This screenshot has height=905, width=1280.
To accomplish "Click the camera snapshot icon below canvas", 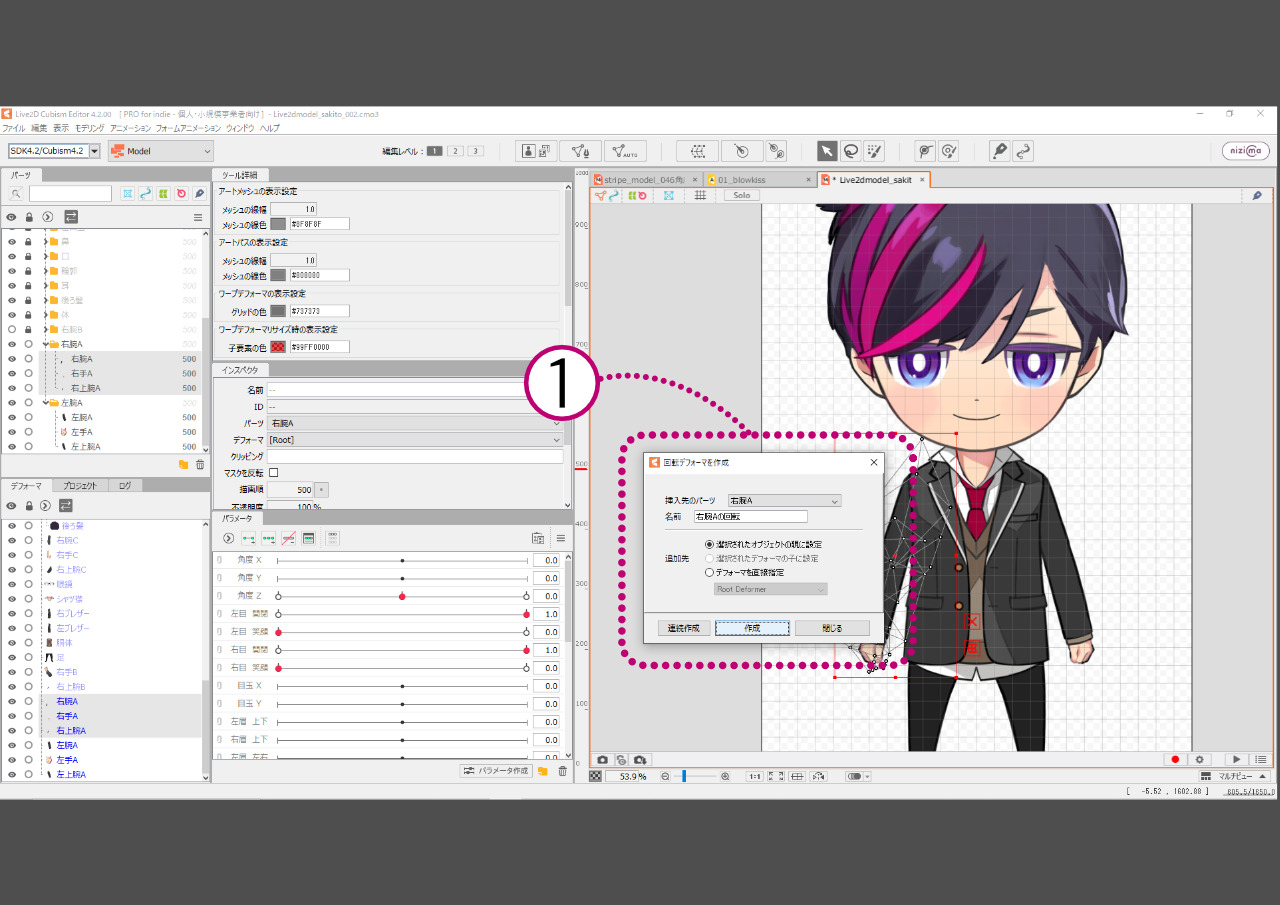I will [x=603, y=760].
